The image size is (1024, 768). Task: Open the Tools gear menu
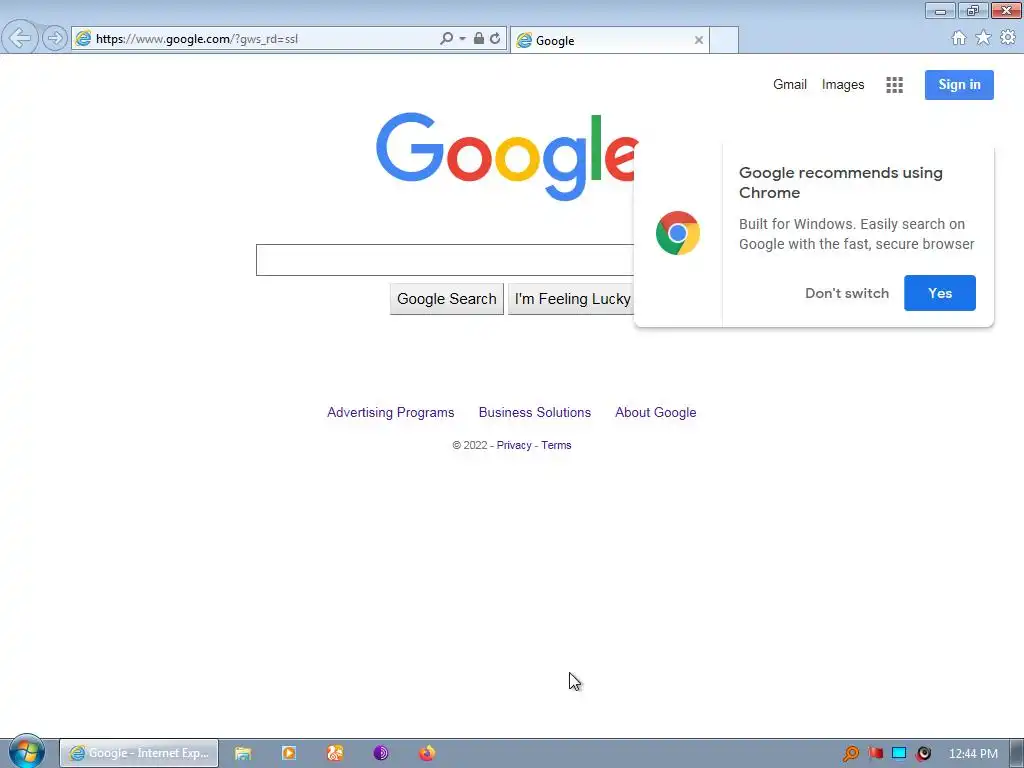(x=1008, y=38)
